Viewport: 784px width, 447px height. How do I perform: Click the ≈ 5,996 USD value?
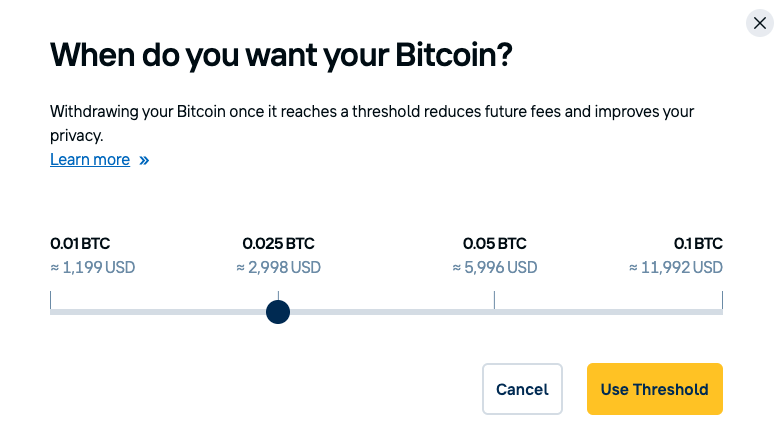point(494,267)
